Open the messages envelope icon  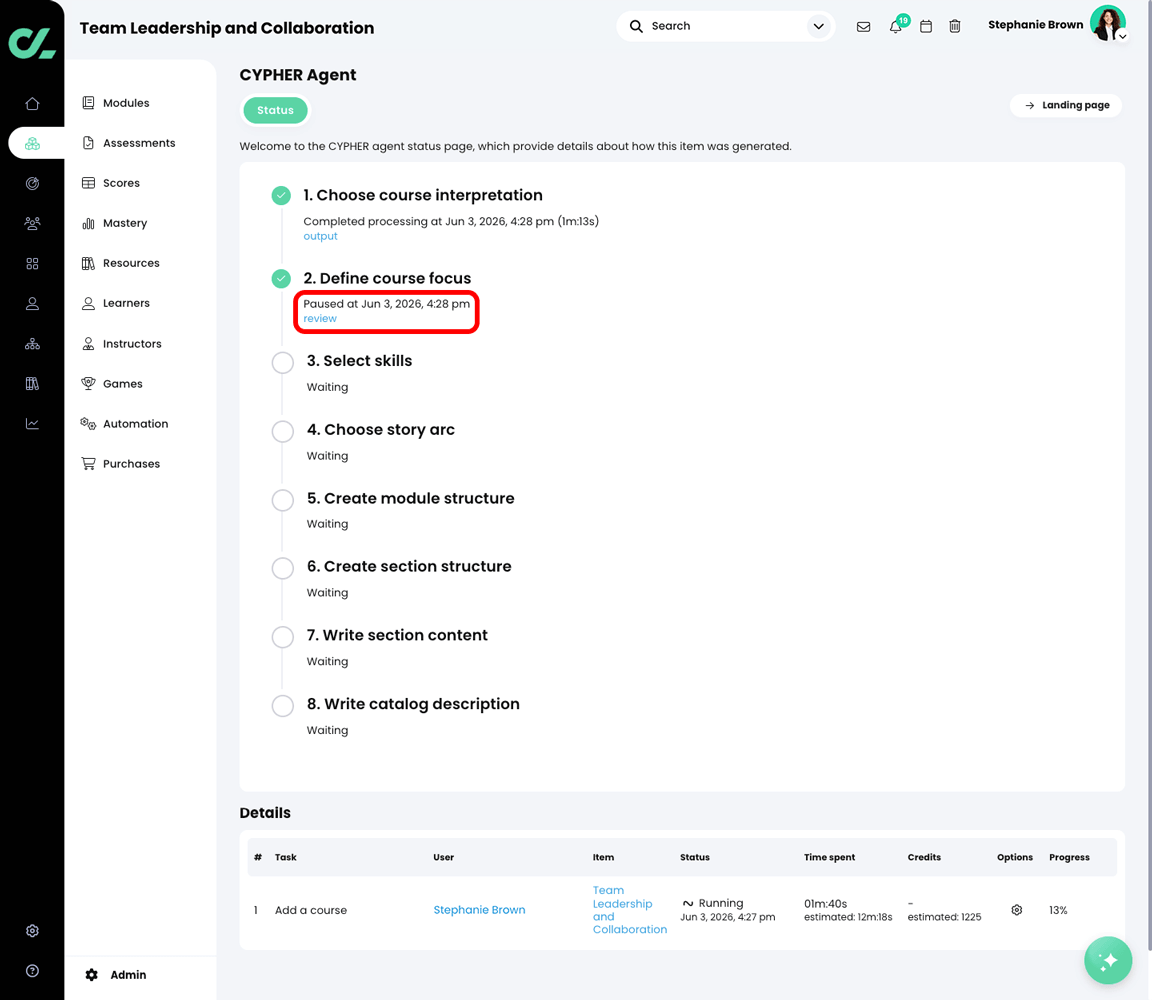click(863, 26)
